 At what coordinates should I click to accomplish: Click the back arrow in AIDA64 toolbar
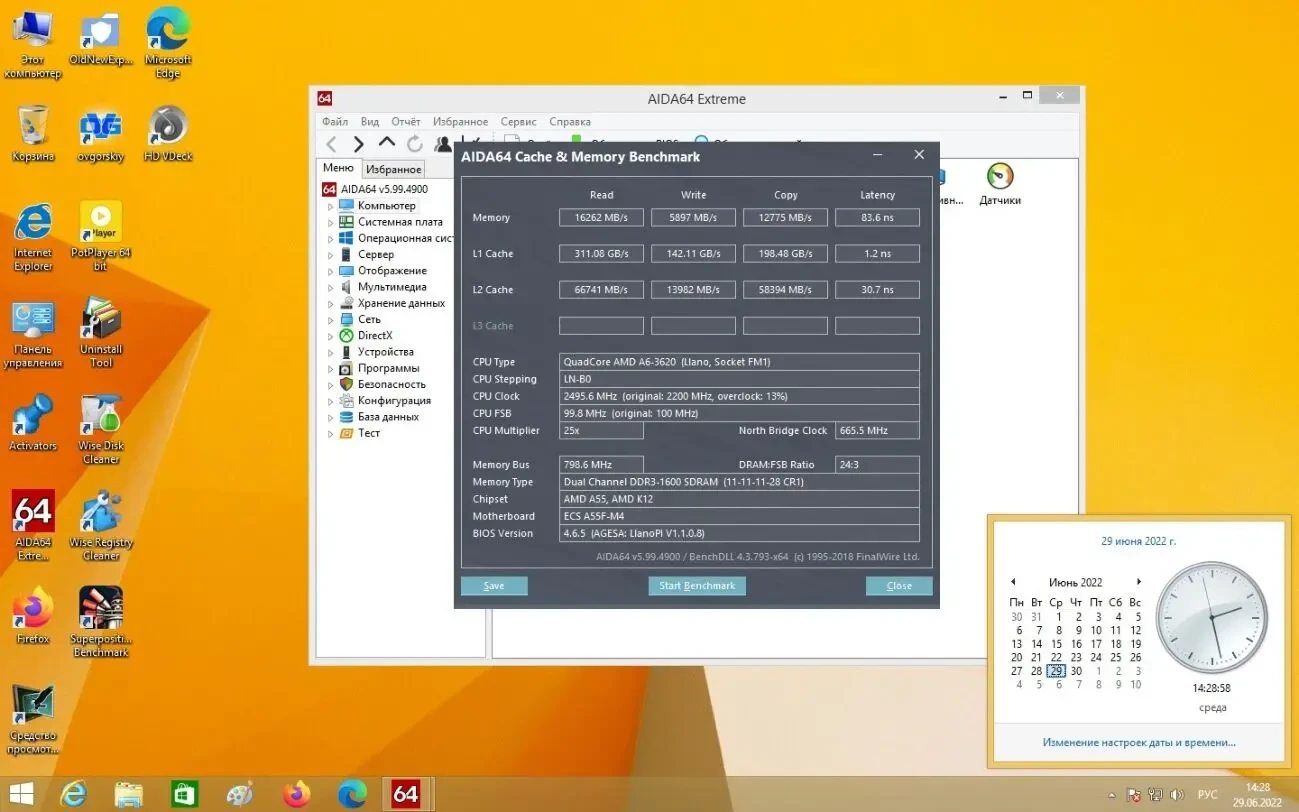[332, 145]
